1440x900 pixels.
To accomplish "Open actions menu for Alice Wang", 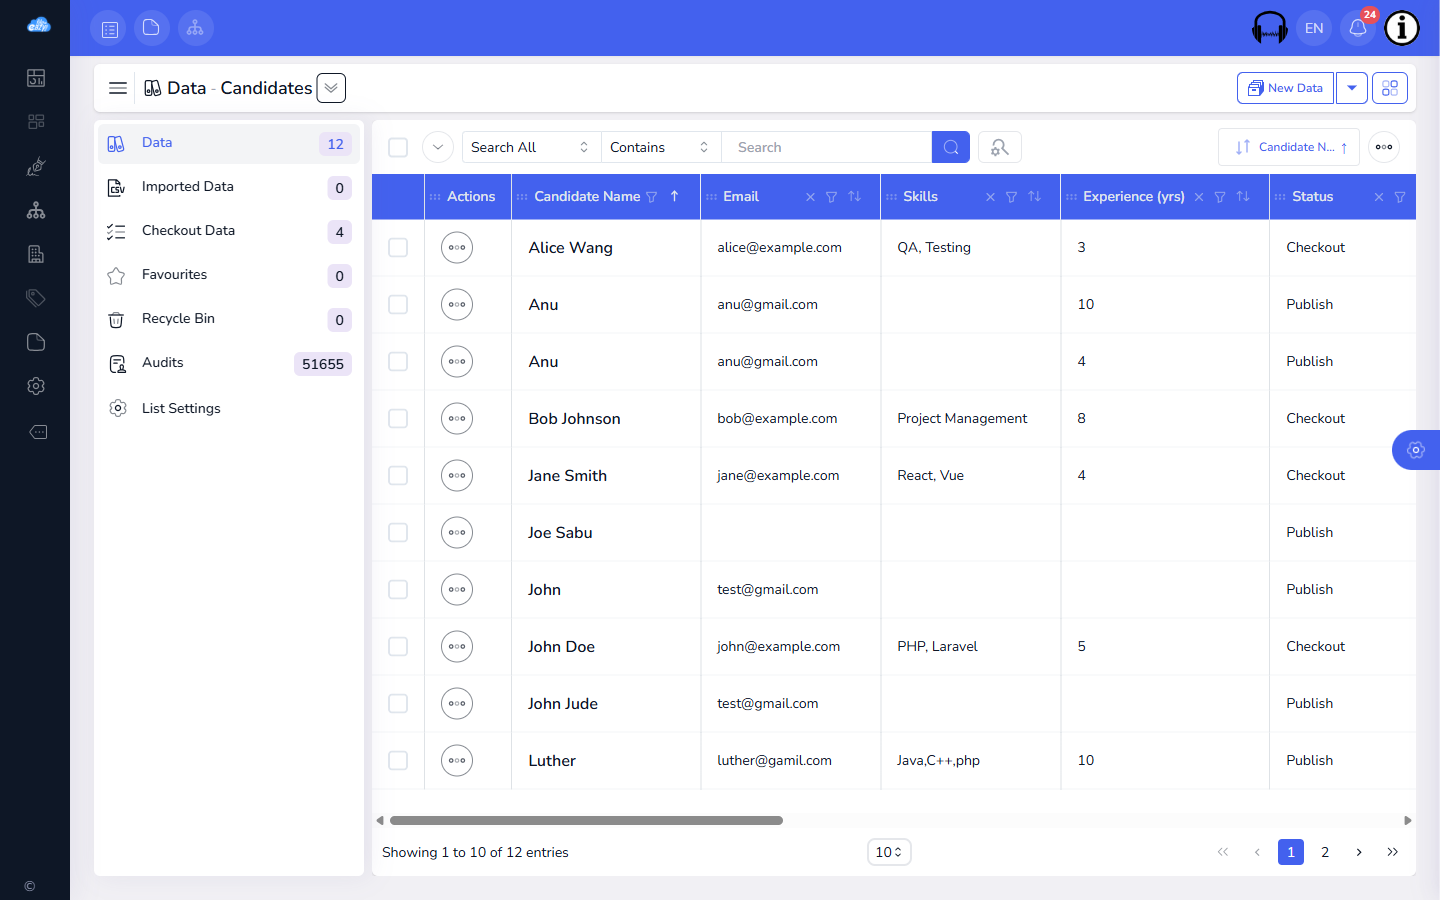I will click(x=457, y=247).
